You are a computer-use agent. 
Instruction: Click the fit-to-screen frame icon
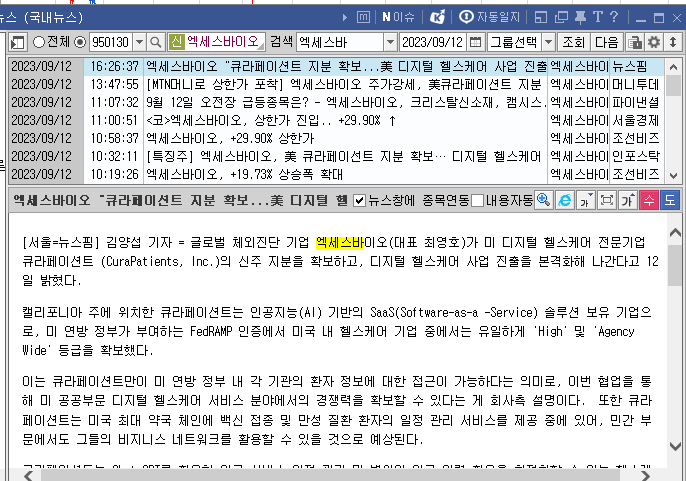click(607, 200)
